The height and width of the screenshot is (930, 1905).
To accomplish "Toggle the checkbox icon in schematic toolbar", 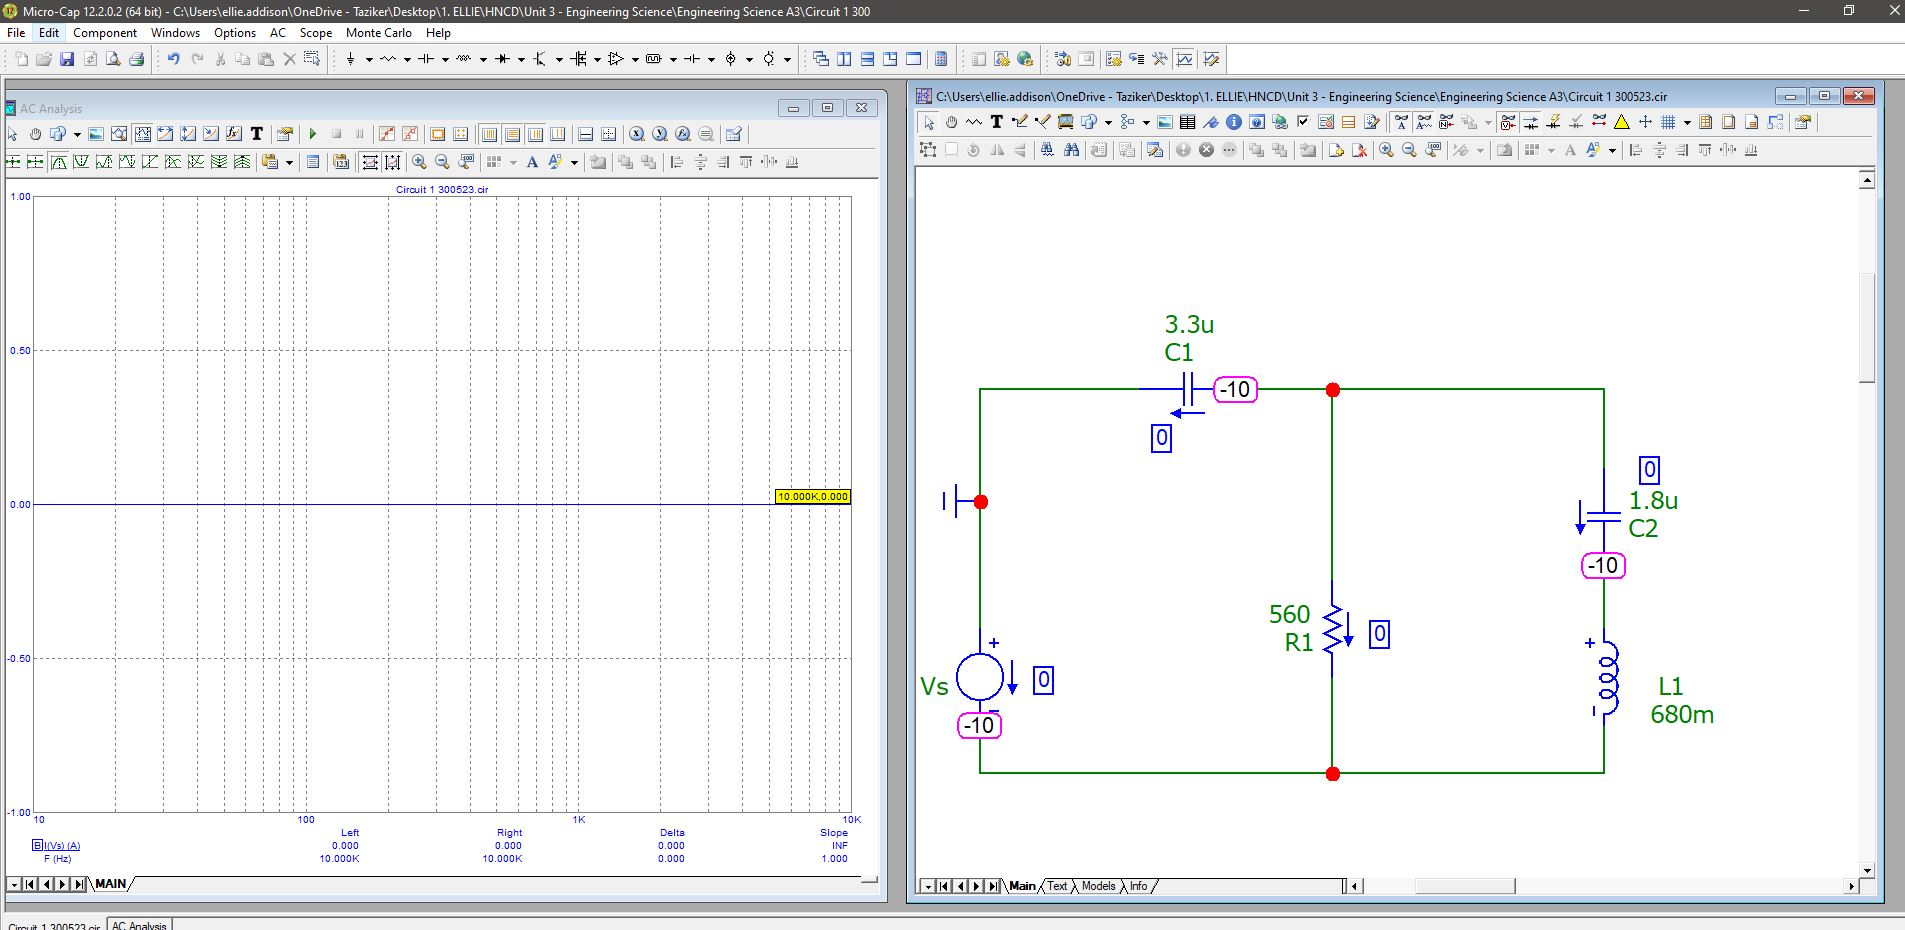I will [1303, 122].
